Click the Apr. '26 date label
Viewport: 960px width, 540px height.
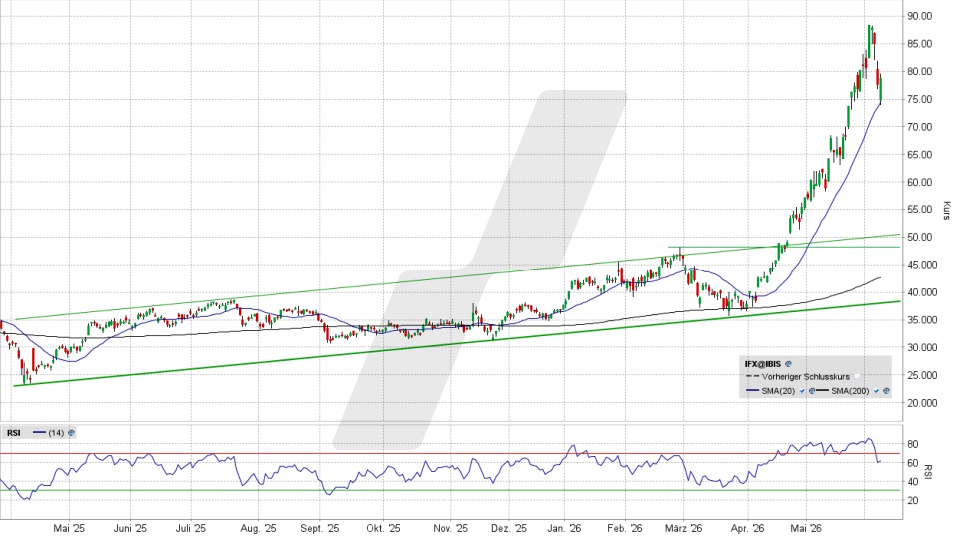coord(748,528)
